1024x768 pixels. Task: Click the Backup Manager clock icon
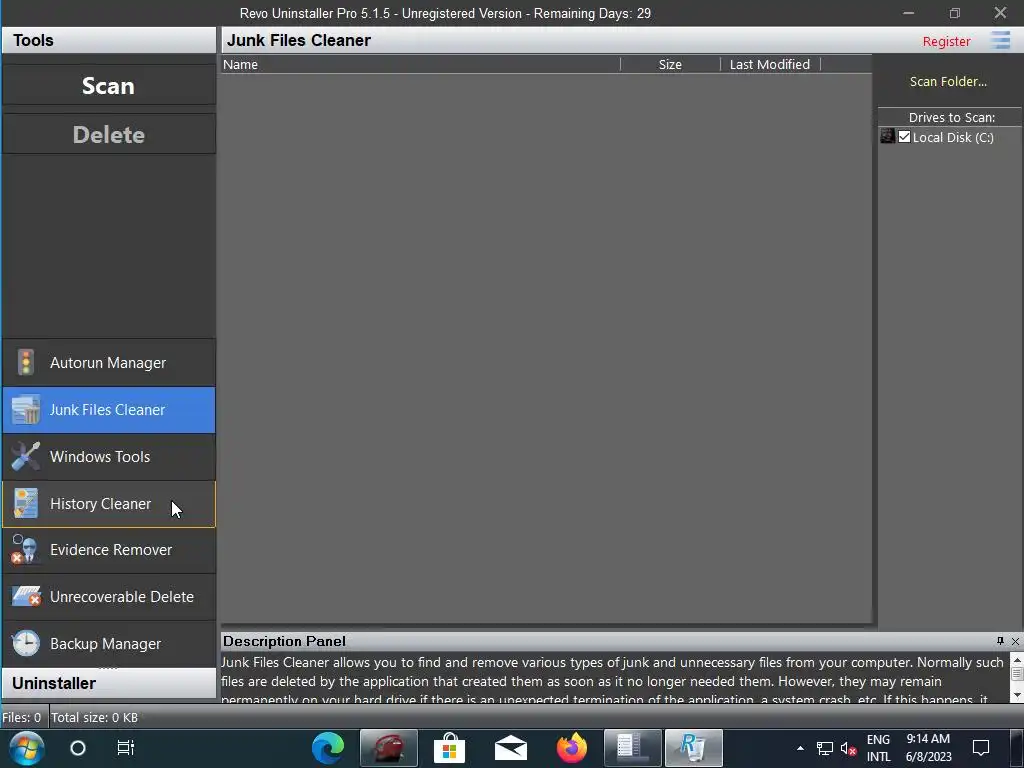[26, 643]
